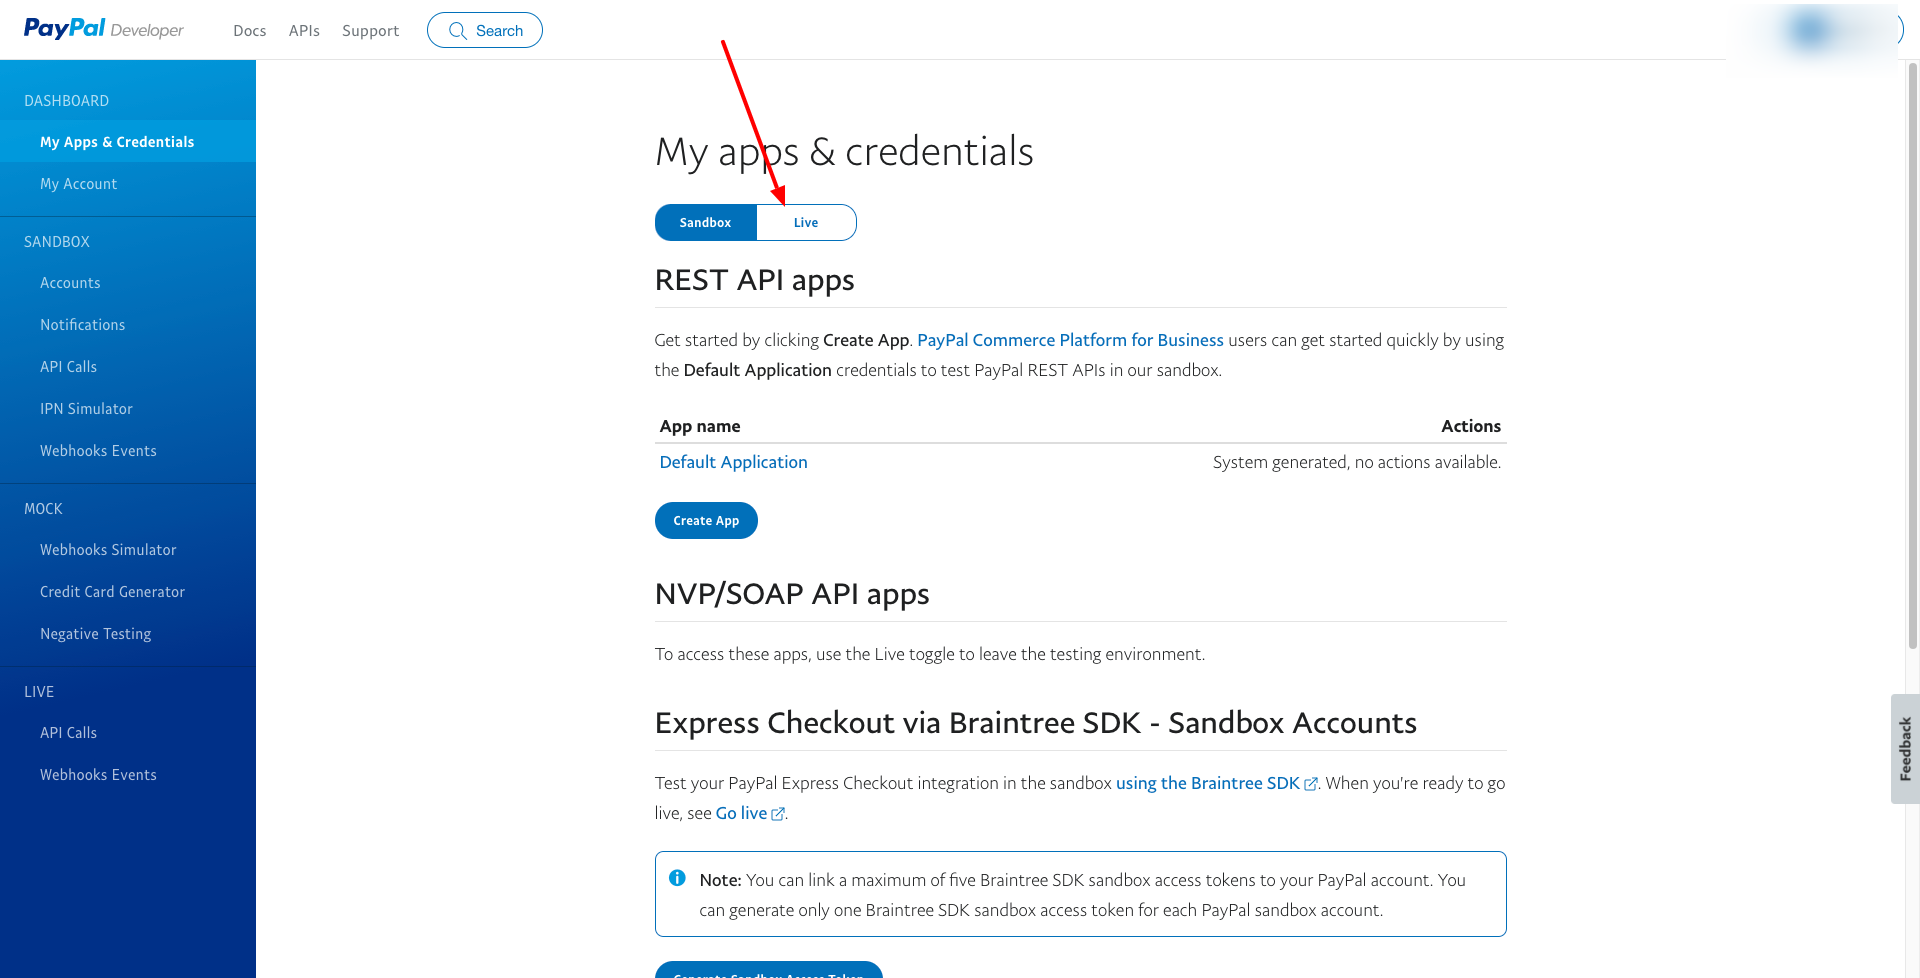Open Credit Card Generator in sidebar

click(112, 592)
